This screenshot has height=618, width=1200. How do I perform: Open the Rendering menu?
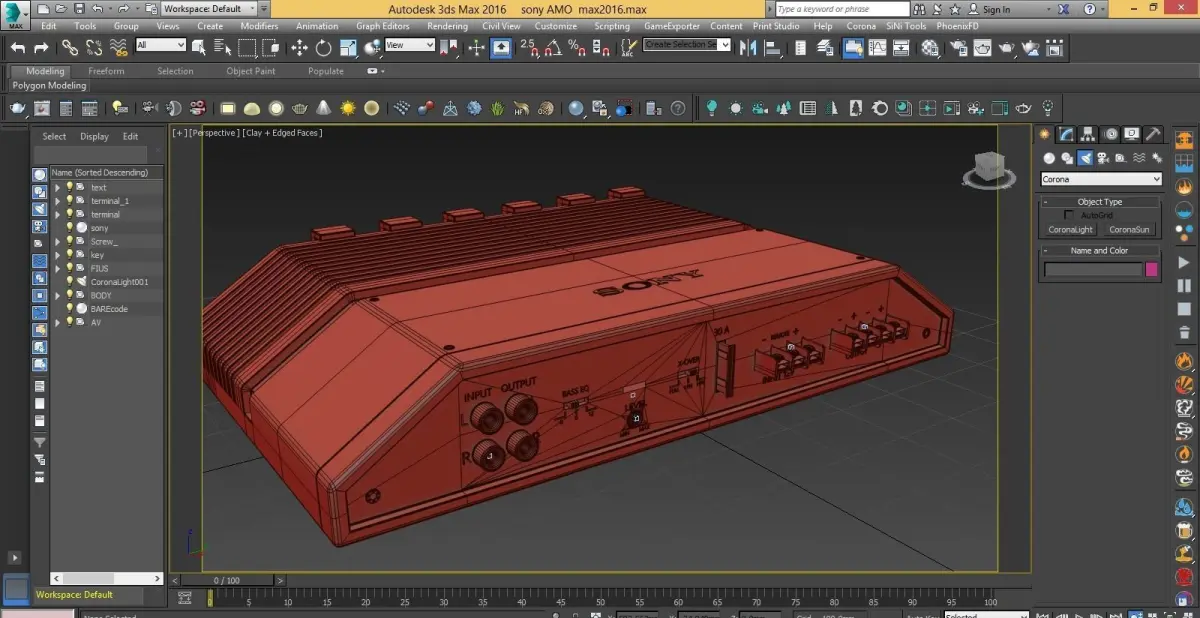pyautogui.click(x=447, y=26)
